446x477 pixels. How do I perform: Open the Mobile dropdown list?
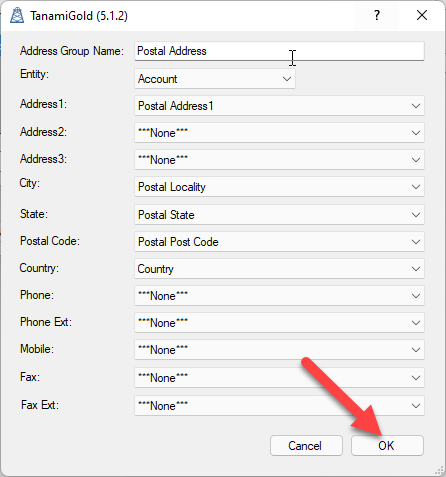tap(279, 350)
